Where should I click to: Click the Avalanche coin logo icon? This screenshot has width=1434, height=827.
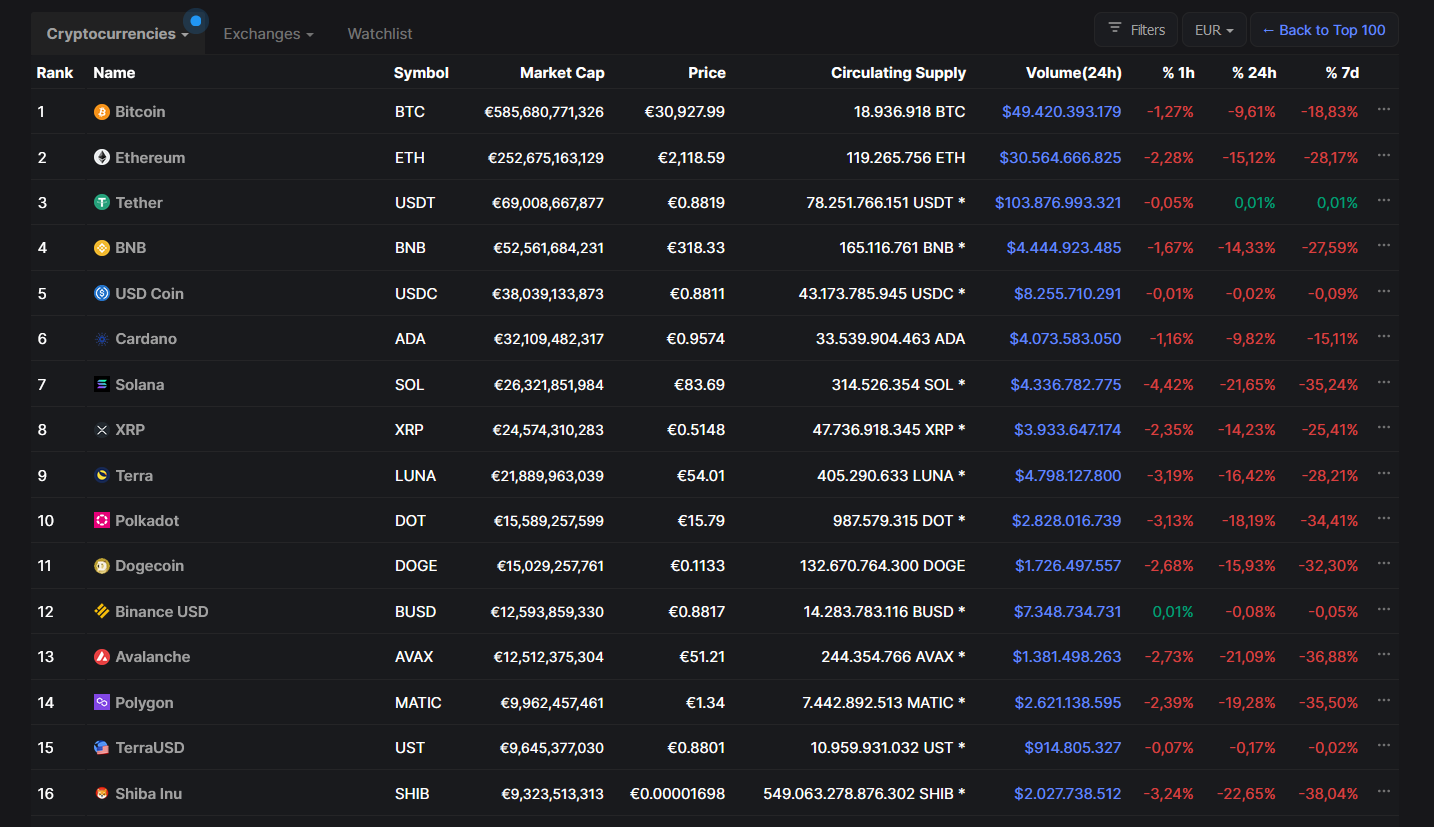(x=102, y=657)
